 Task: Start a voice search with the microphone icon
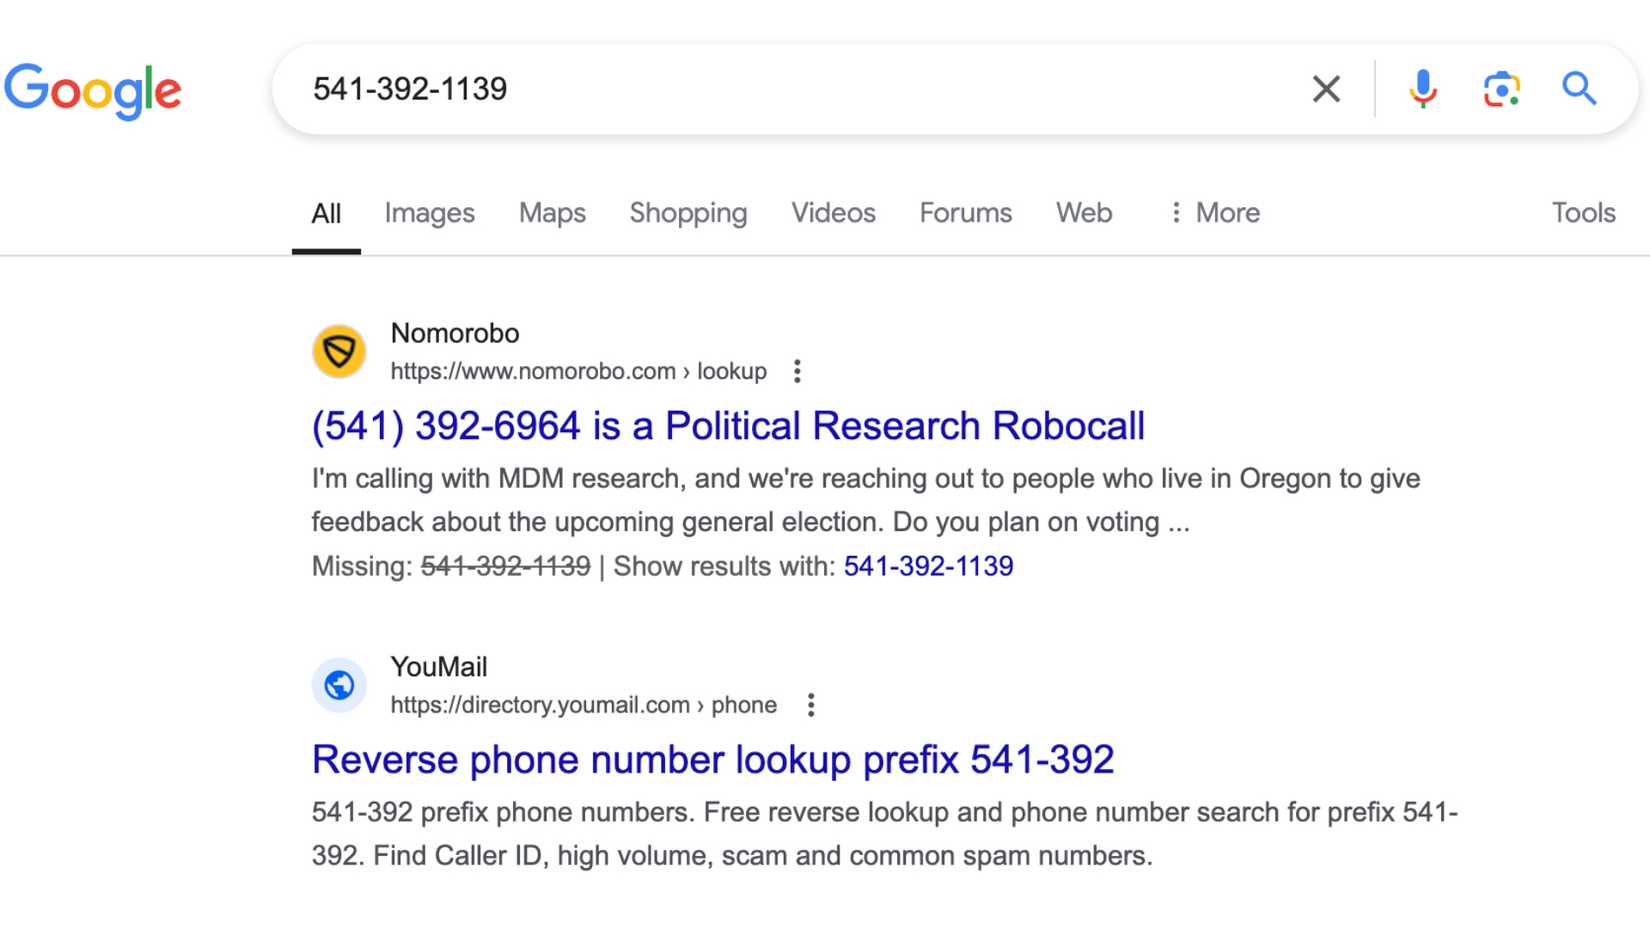click(1422, 89)
